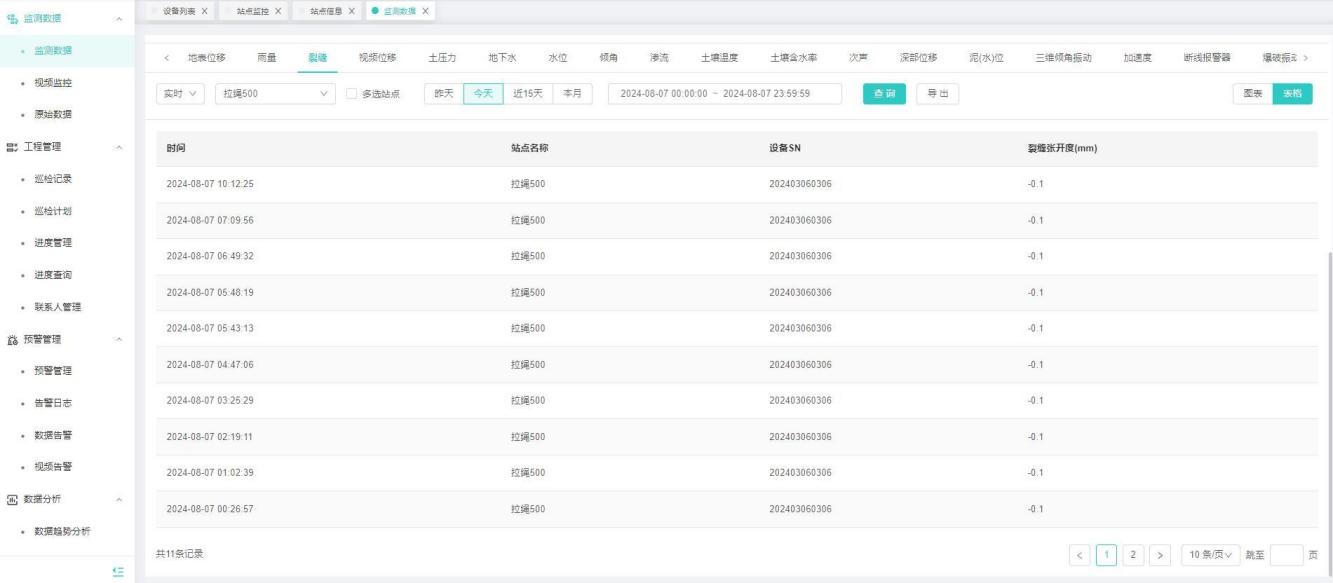Open the 10条/页 page size dropdown
This screenshot has width=1333, height=583.
(1210, 554)
